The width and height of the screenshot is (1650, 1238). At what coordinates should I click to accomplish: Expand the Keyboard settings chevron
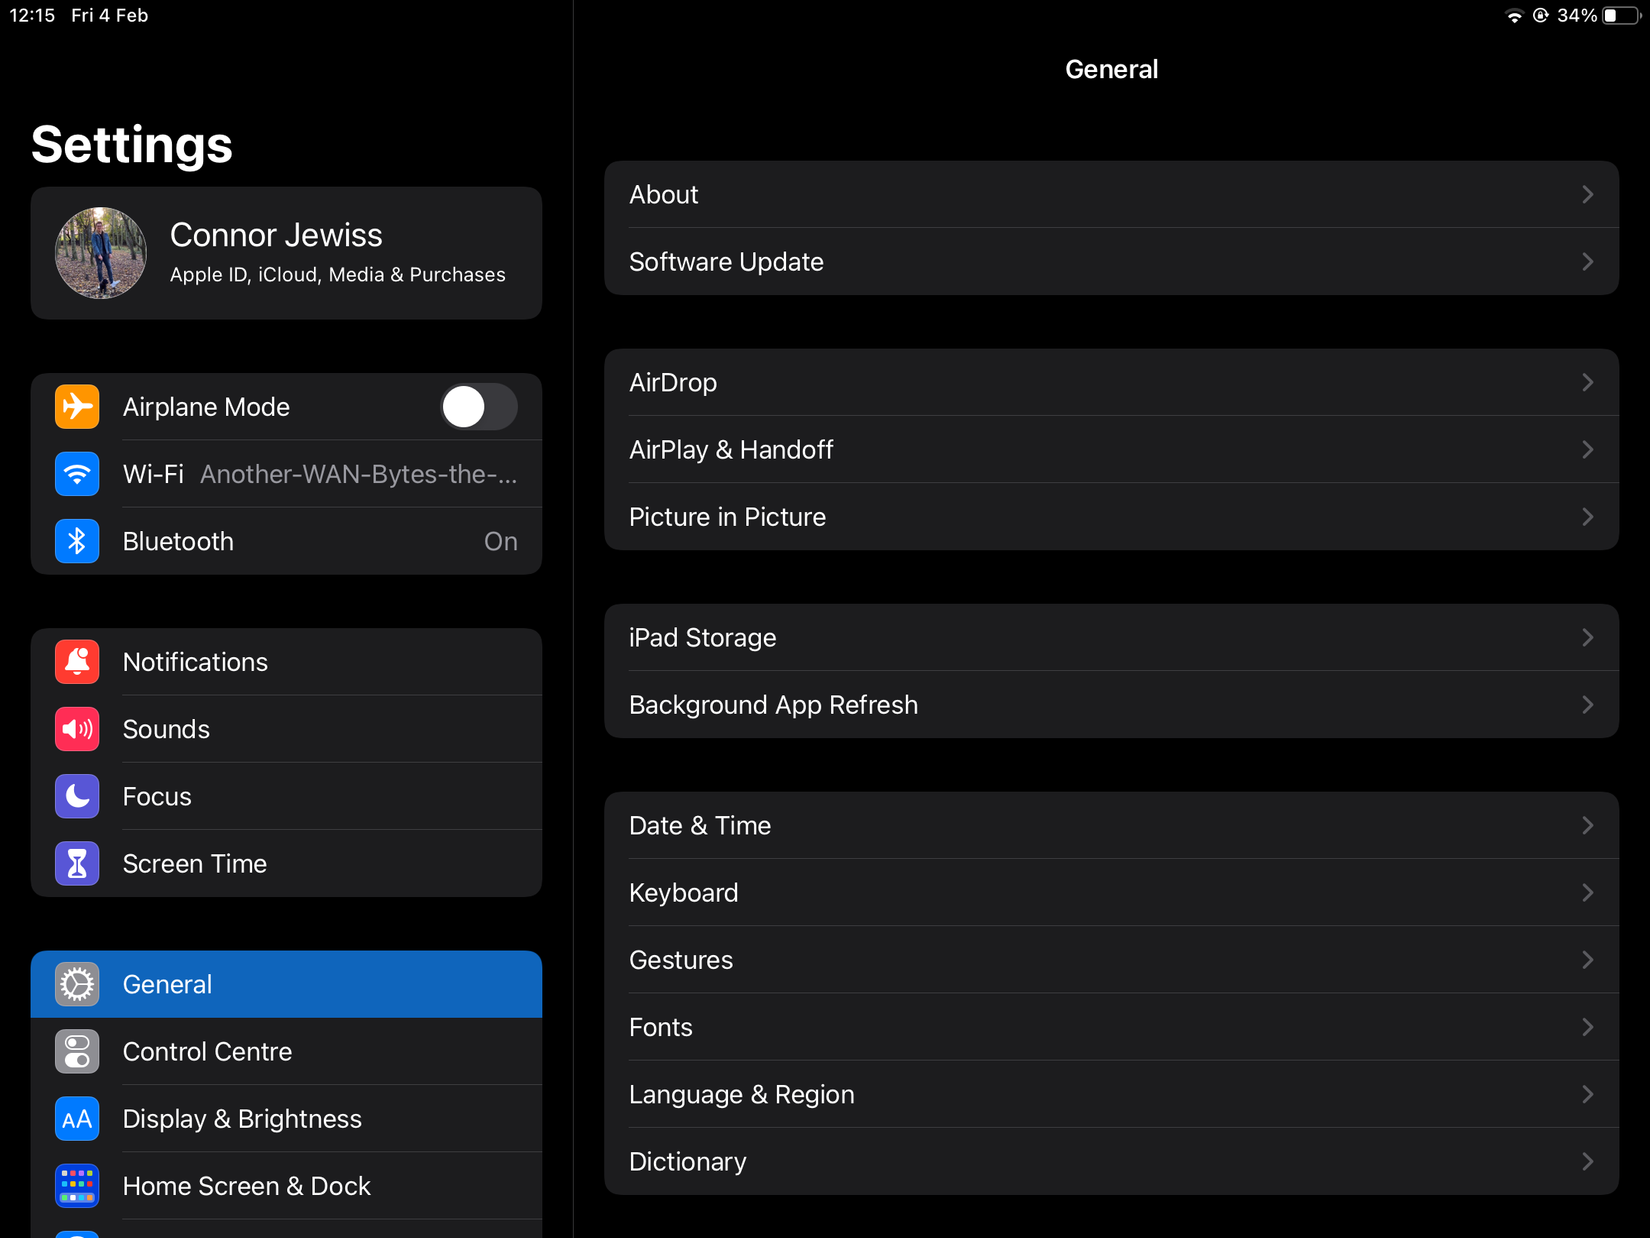pos(1587,892)
